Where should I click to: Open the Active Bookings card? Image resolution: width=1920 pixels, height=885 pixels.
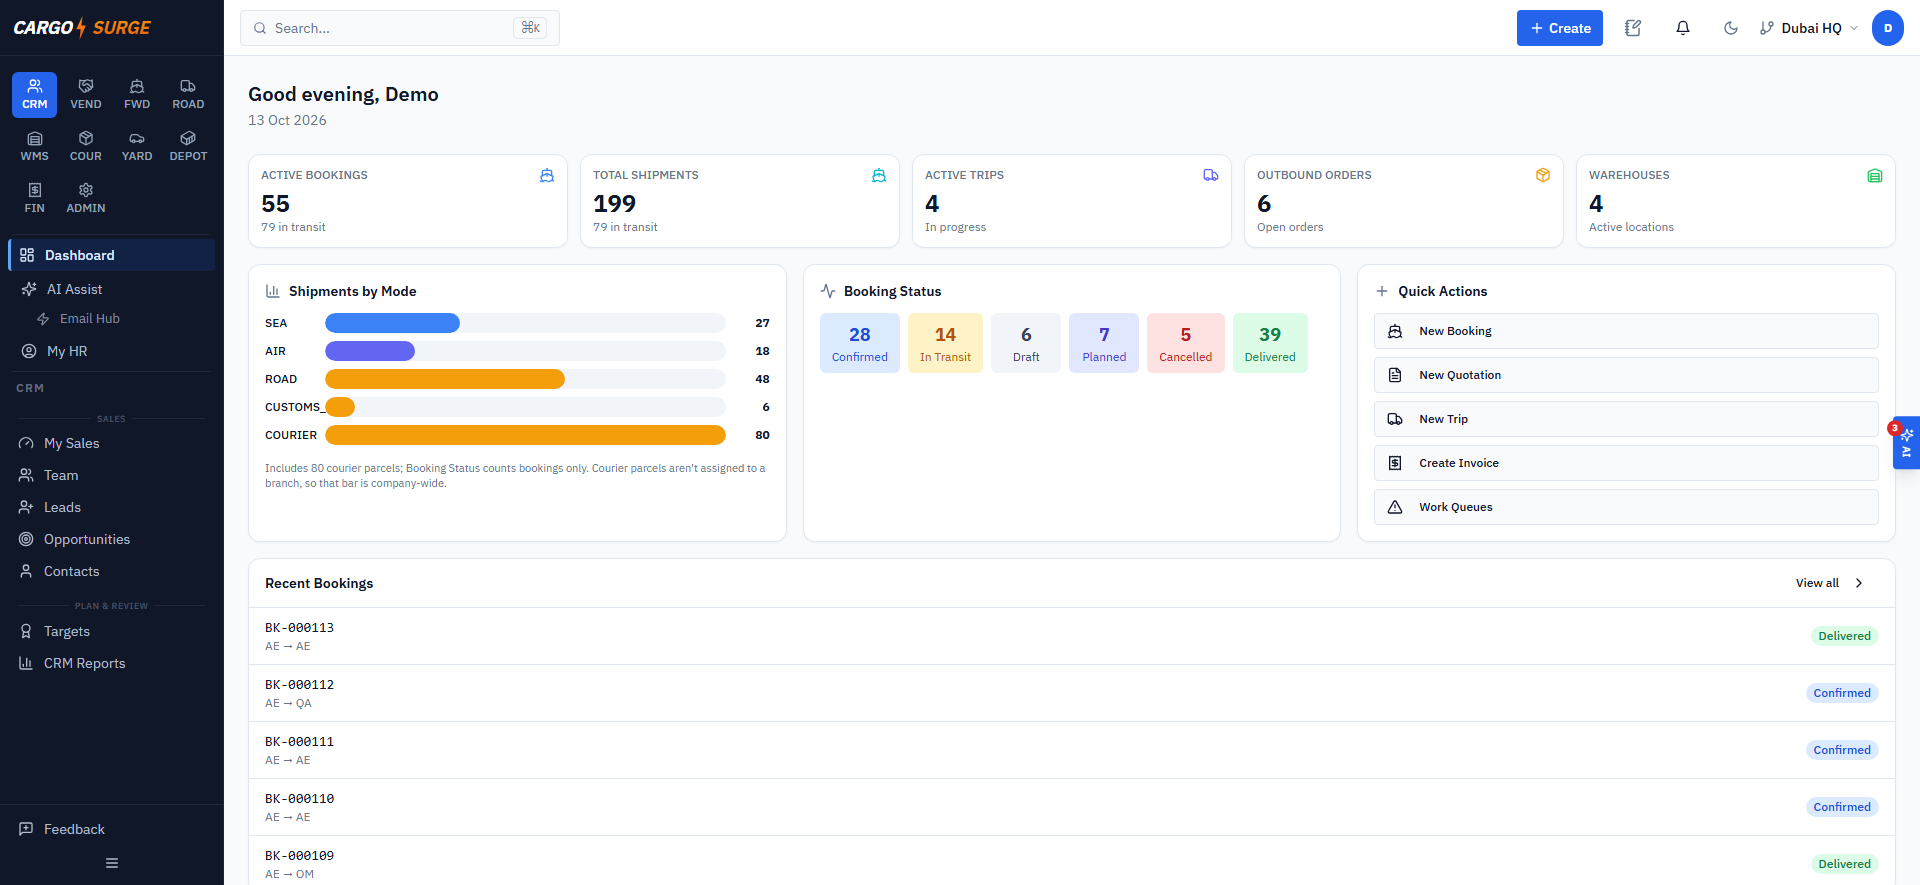pos(408,201)
